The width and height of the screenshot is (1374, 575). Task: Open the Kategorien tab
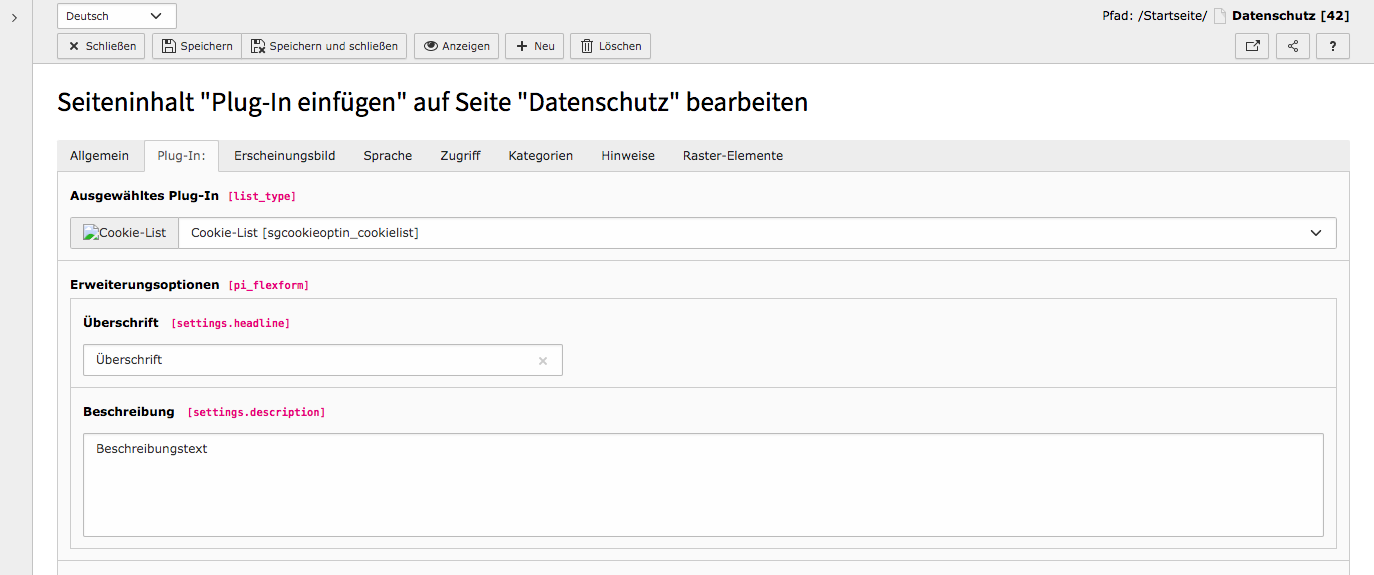[x=540, y=156]
